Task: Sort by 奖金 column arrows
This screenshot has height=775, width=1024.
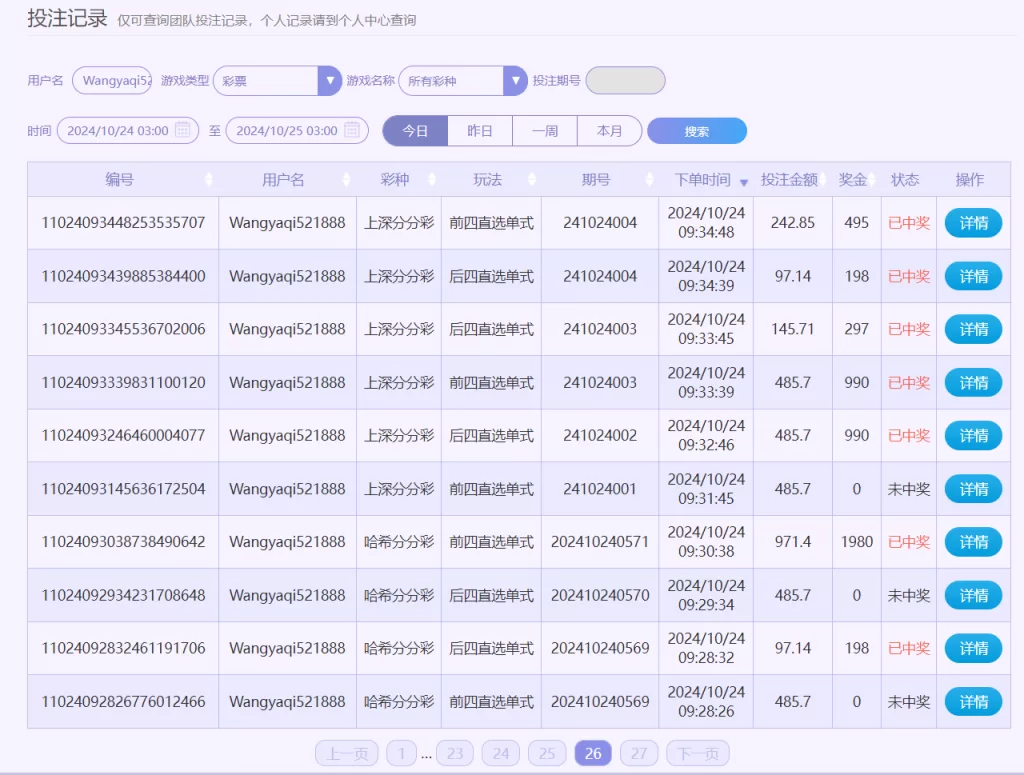Action: [x=872, y=180]
